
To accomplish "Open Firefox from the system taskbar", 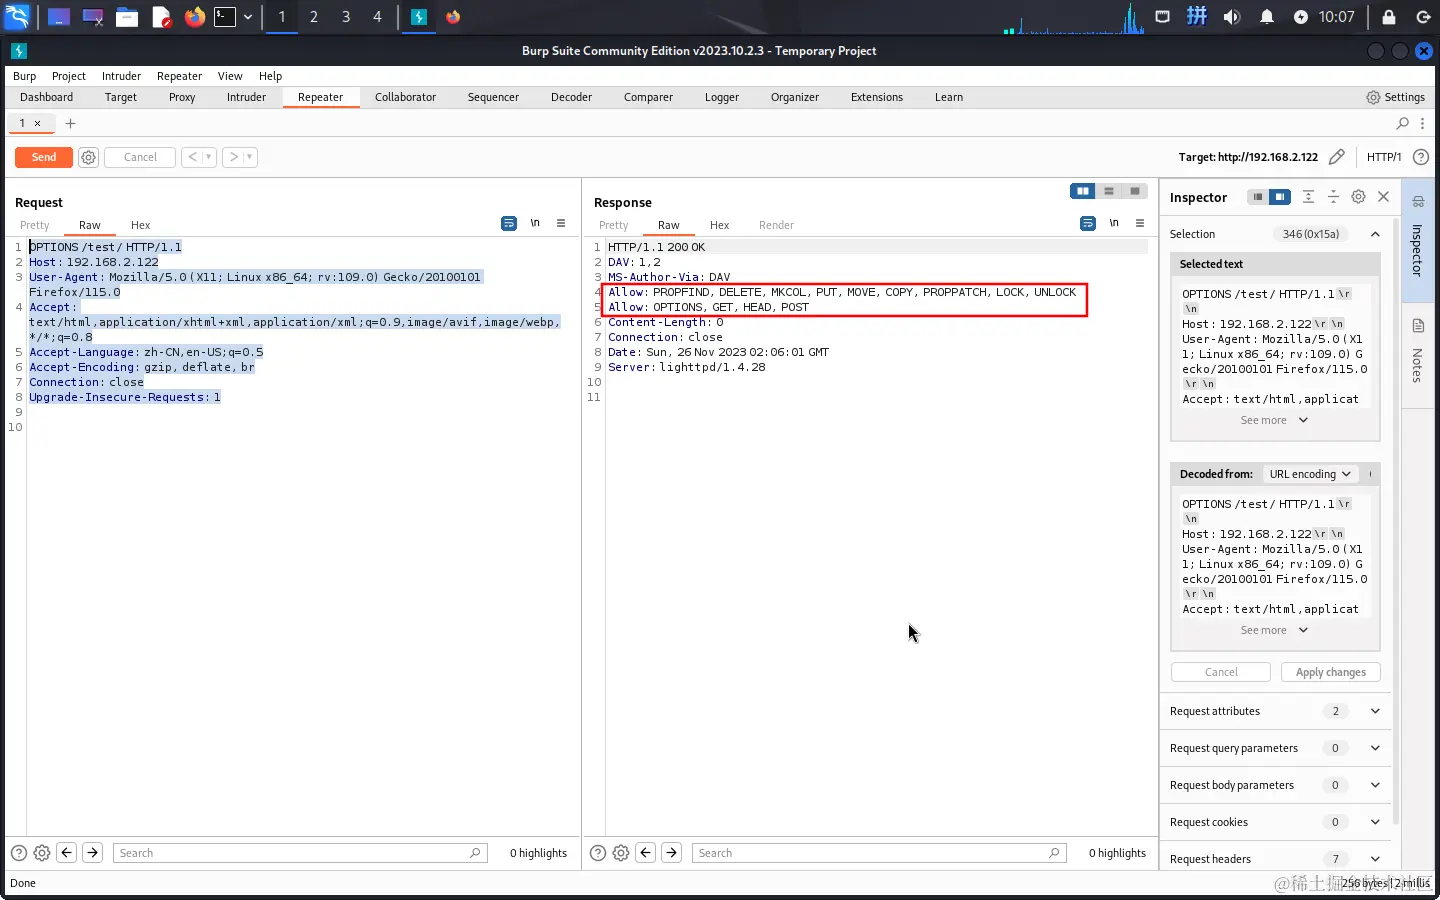I will (195, 17).
